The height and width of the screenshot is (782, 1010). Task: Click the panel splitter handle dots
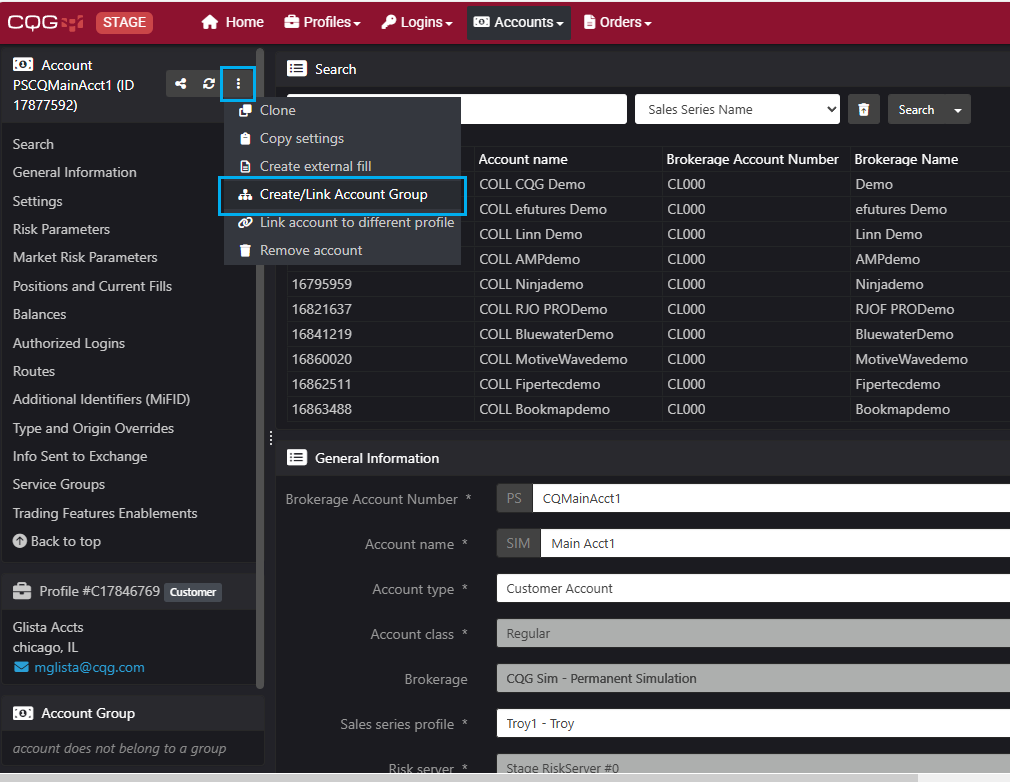coord(271,438)
